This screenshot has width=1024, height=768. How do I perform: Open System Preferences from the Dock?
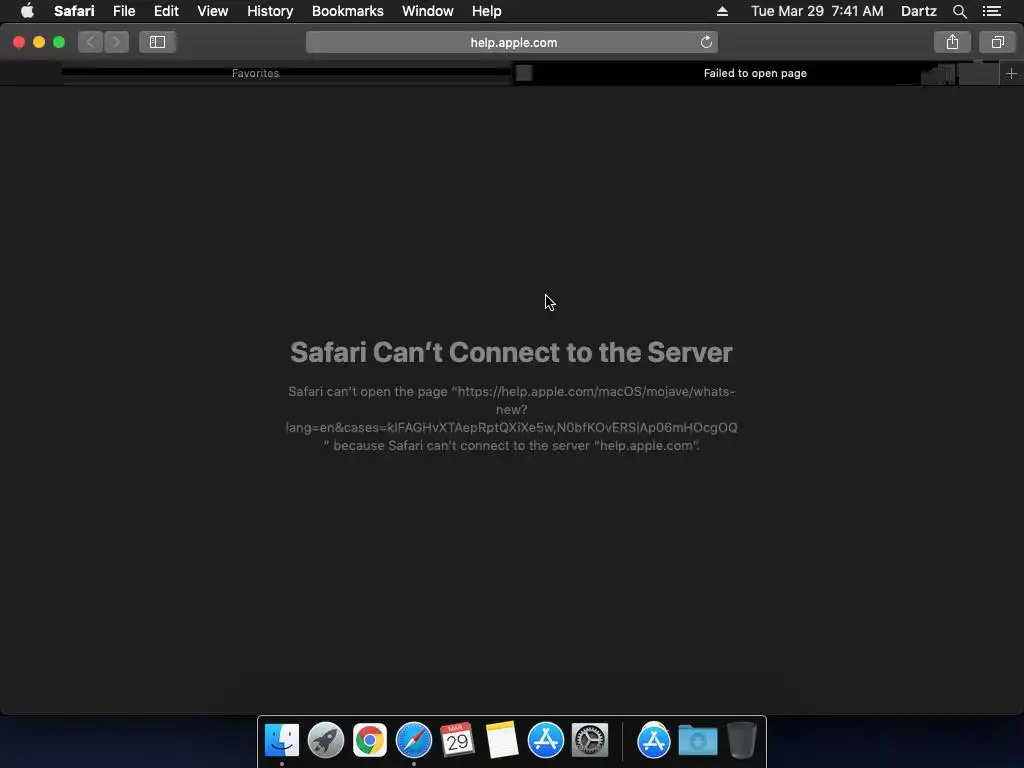pos(590,740)
